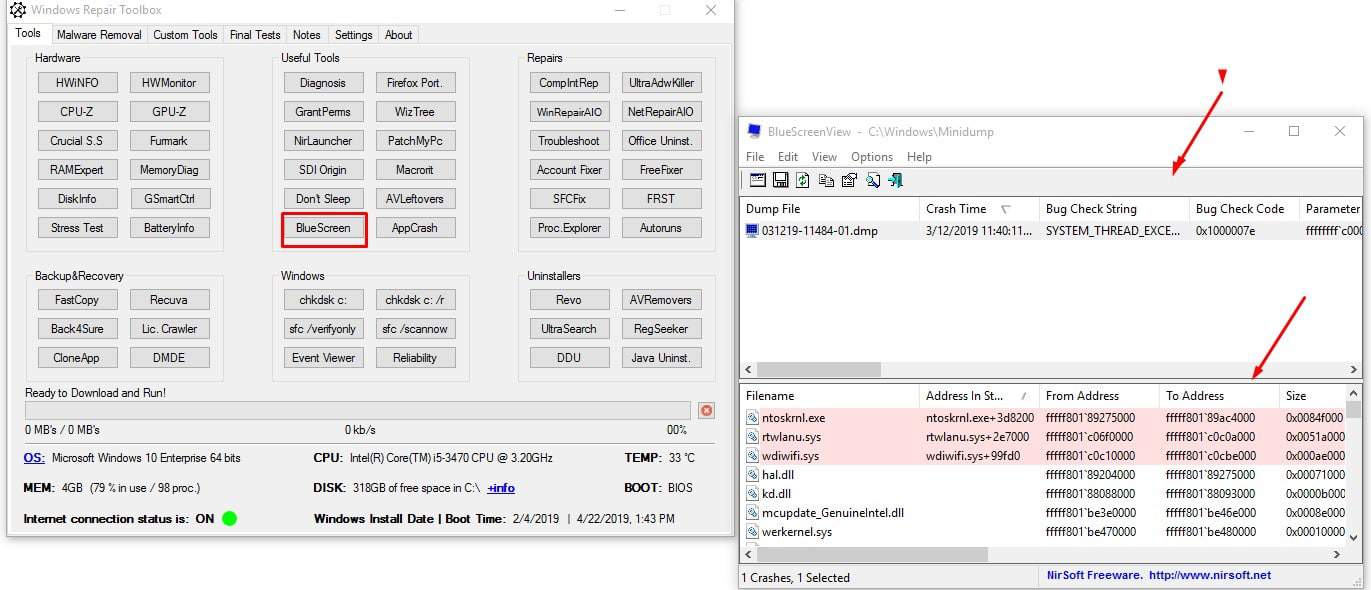This screenshot has height=590, width=1371.
Task: Click the Revo uninstaller button
Action: click(x=569, y=300)
